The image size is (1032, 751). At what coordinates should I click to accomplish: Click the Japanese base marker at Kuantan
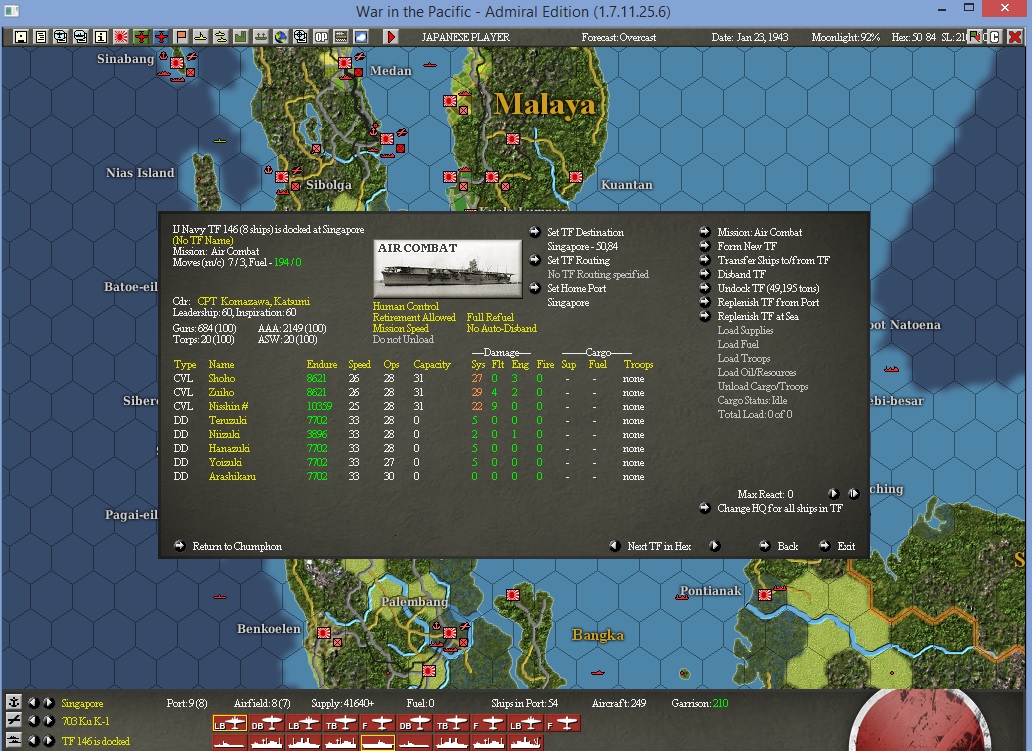(x=576, y=176)
